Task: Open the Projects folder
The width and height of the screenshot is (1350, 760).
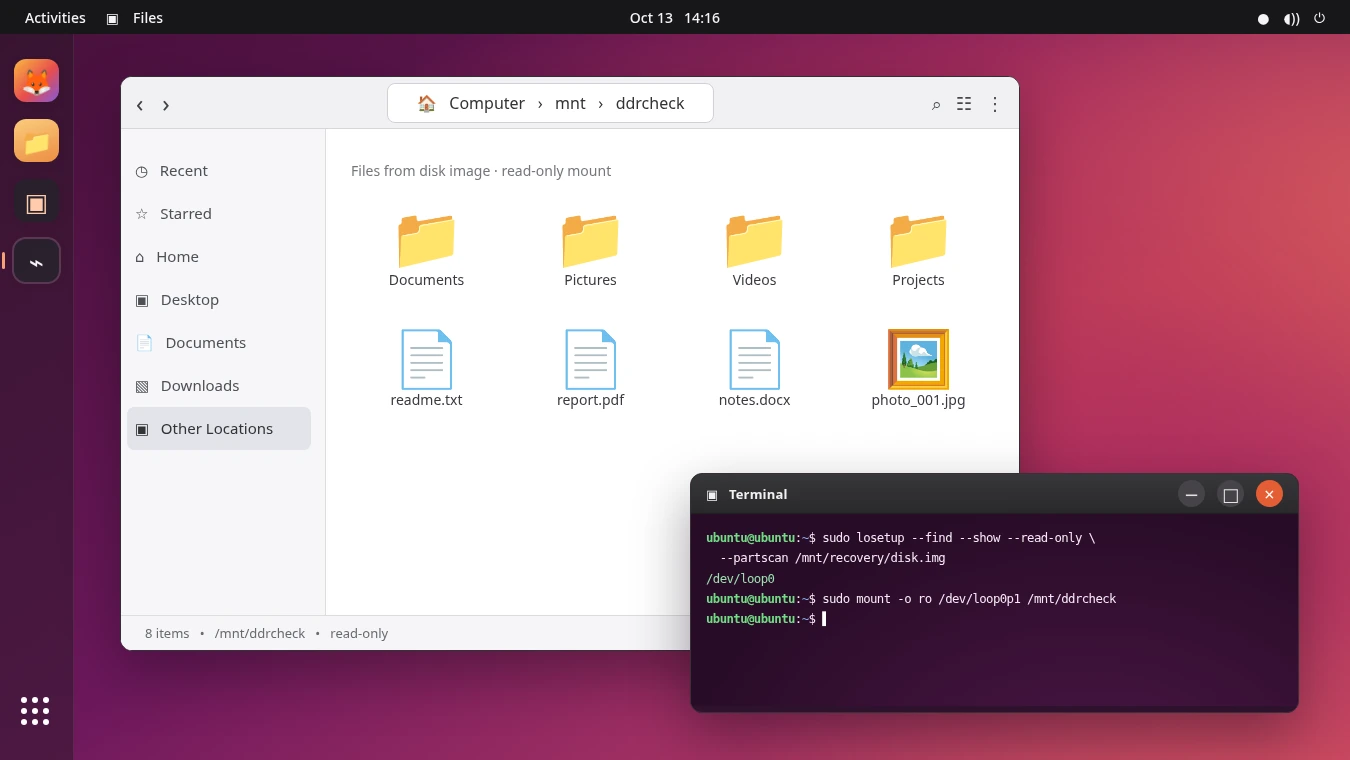Action: tap(918, 240)
